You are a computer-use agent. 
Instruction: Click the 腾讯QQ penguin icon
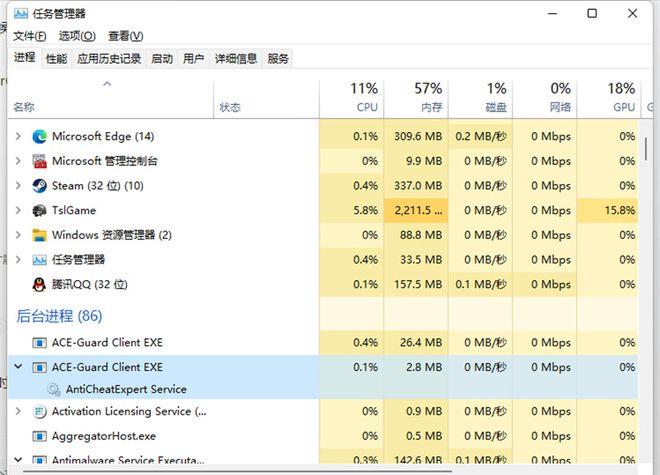[x=40, y=285]
